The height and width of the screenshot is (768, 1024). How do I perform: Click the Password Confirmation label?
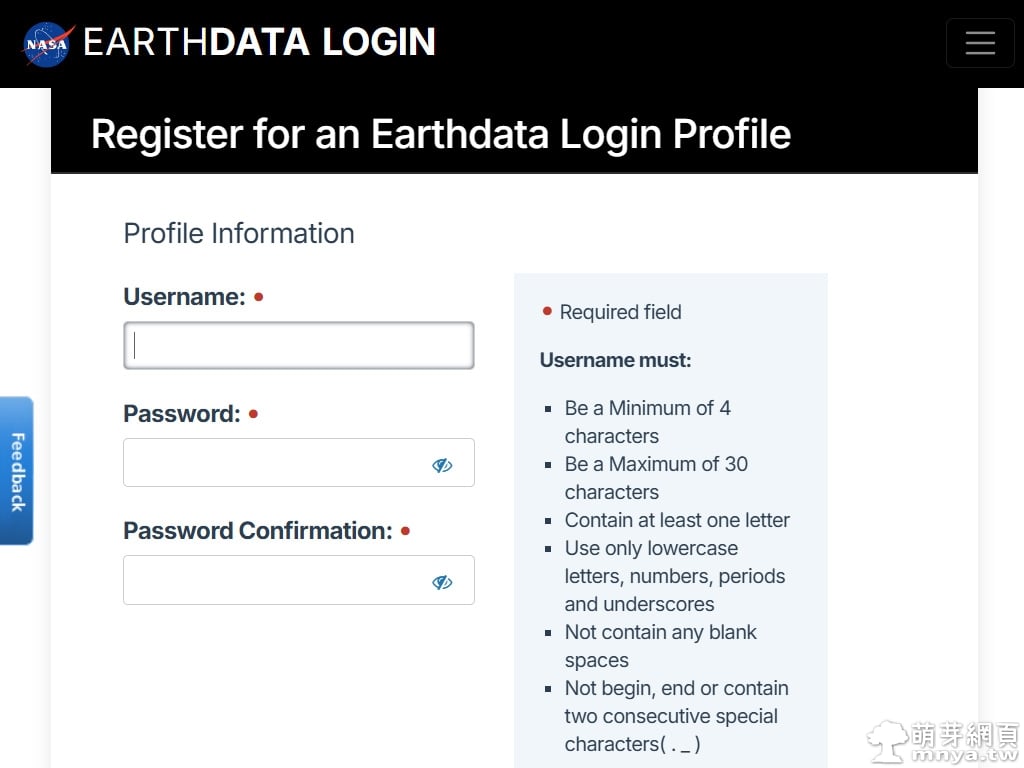[x=257, y=531]
